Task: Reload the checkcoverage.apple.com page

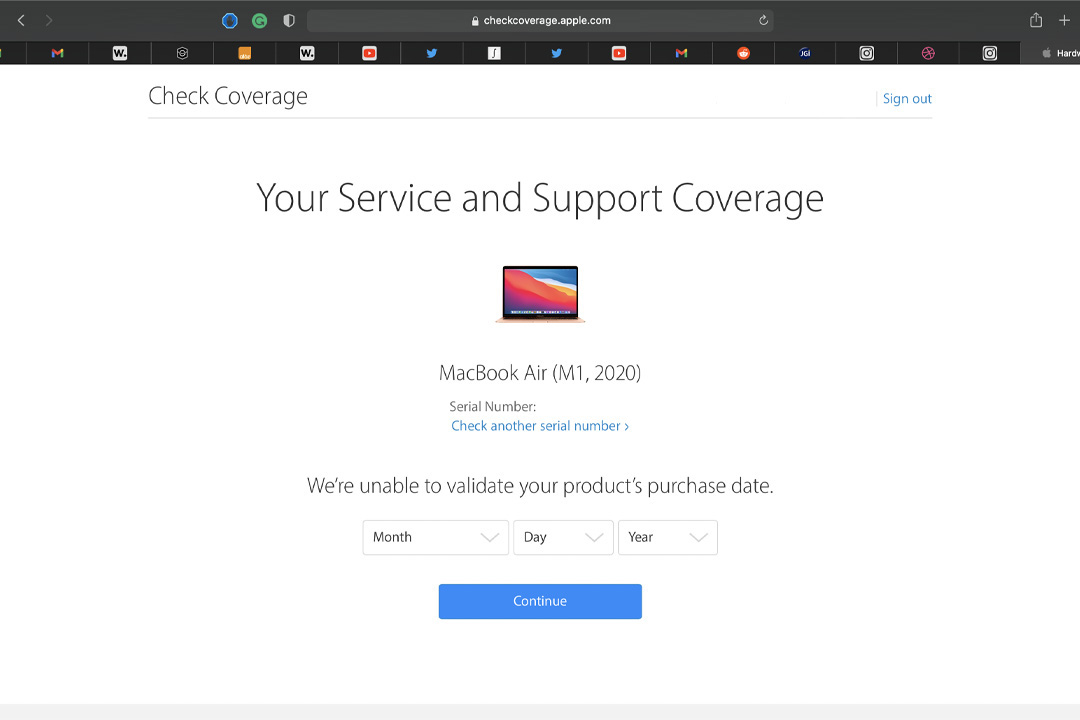Action: 763,21
